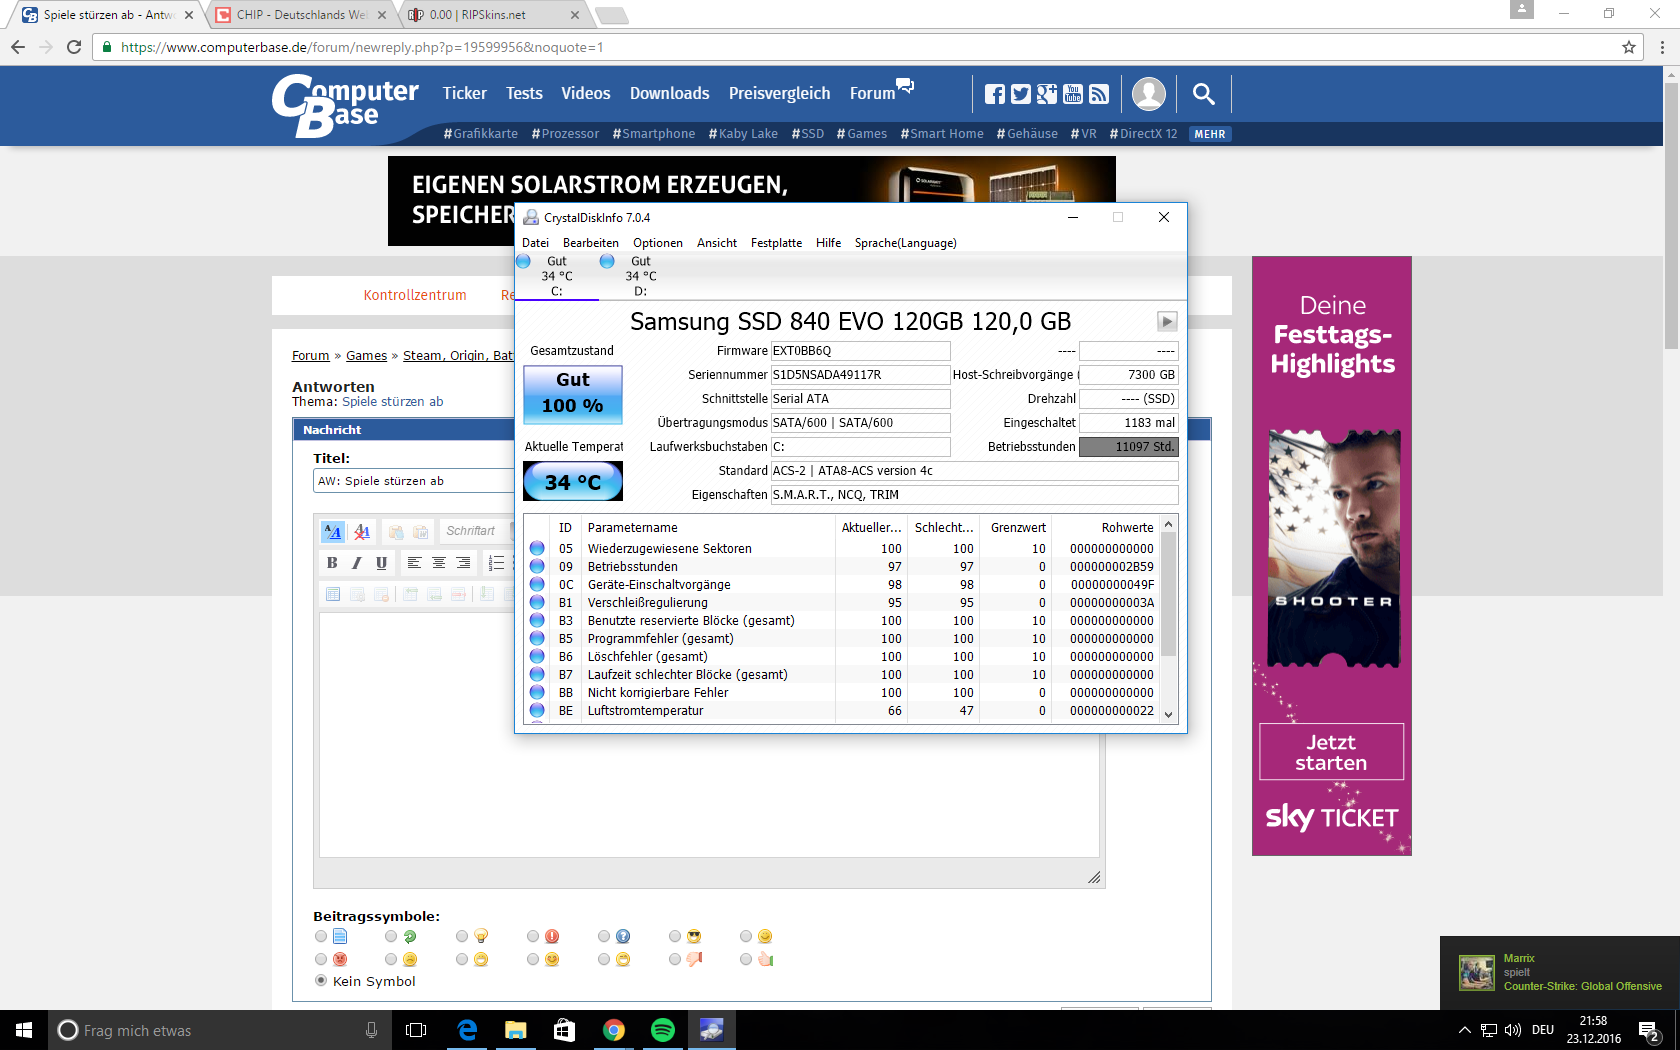Open Bearbeiten menu in CrystalDiskInfo
Viewport: 1680px width, 1050px height.
[591, 243]
